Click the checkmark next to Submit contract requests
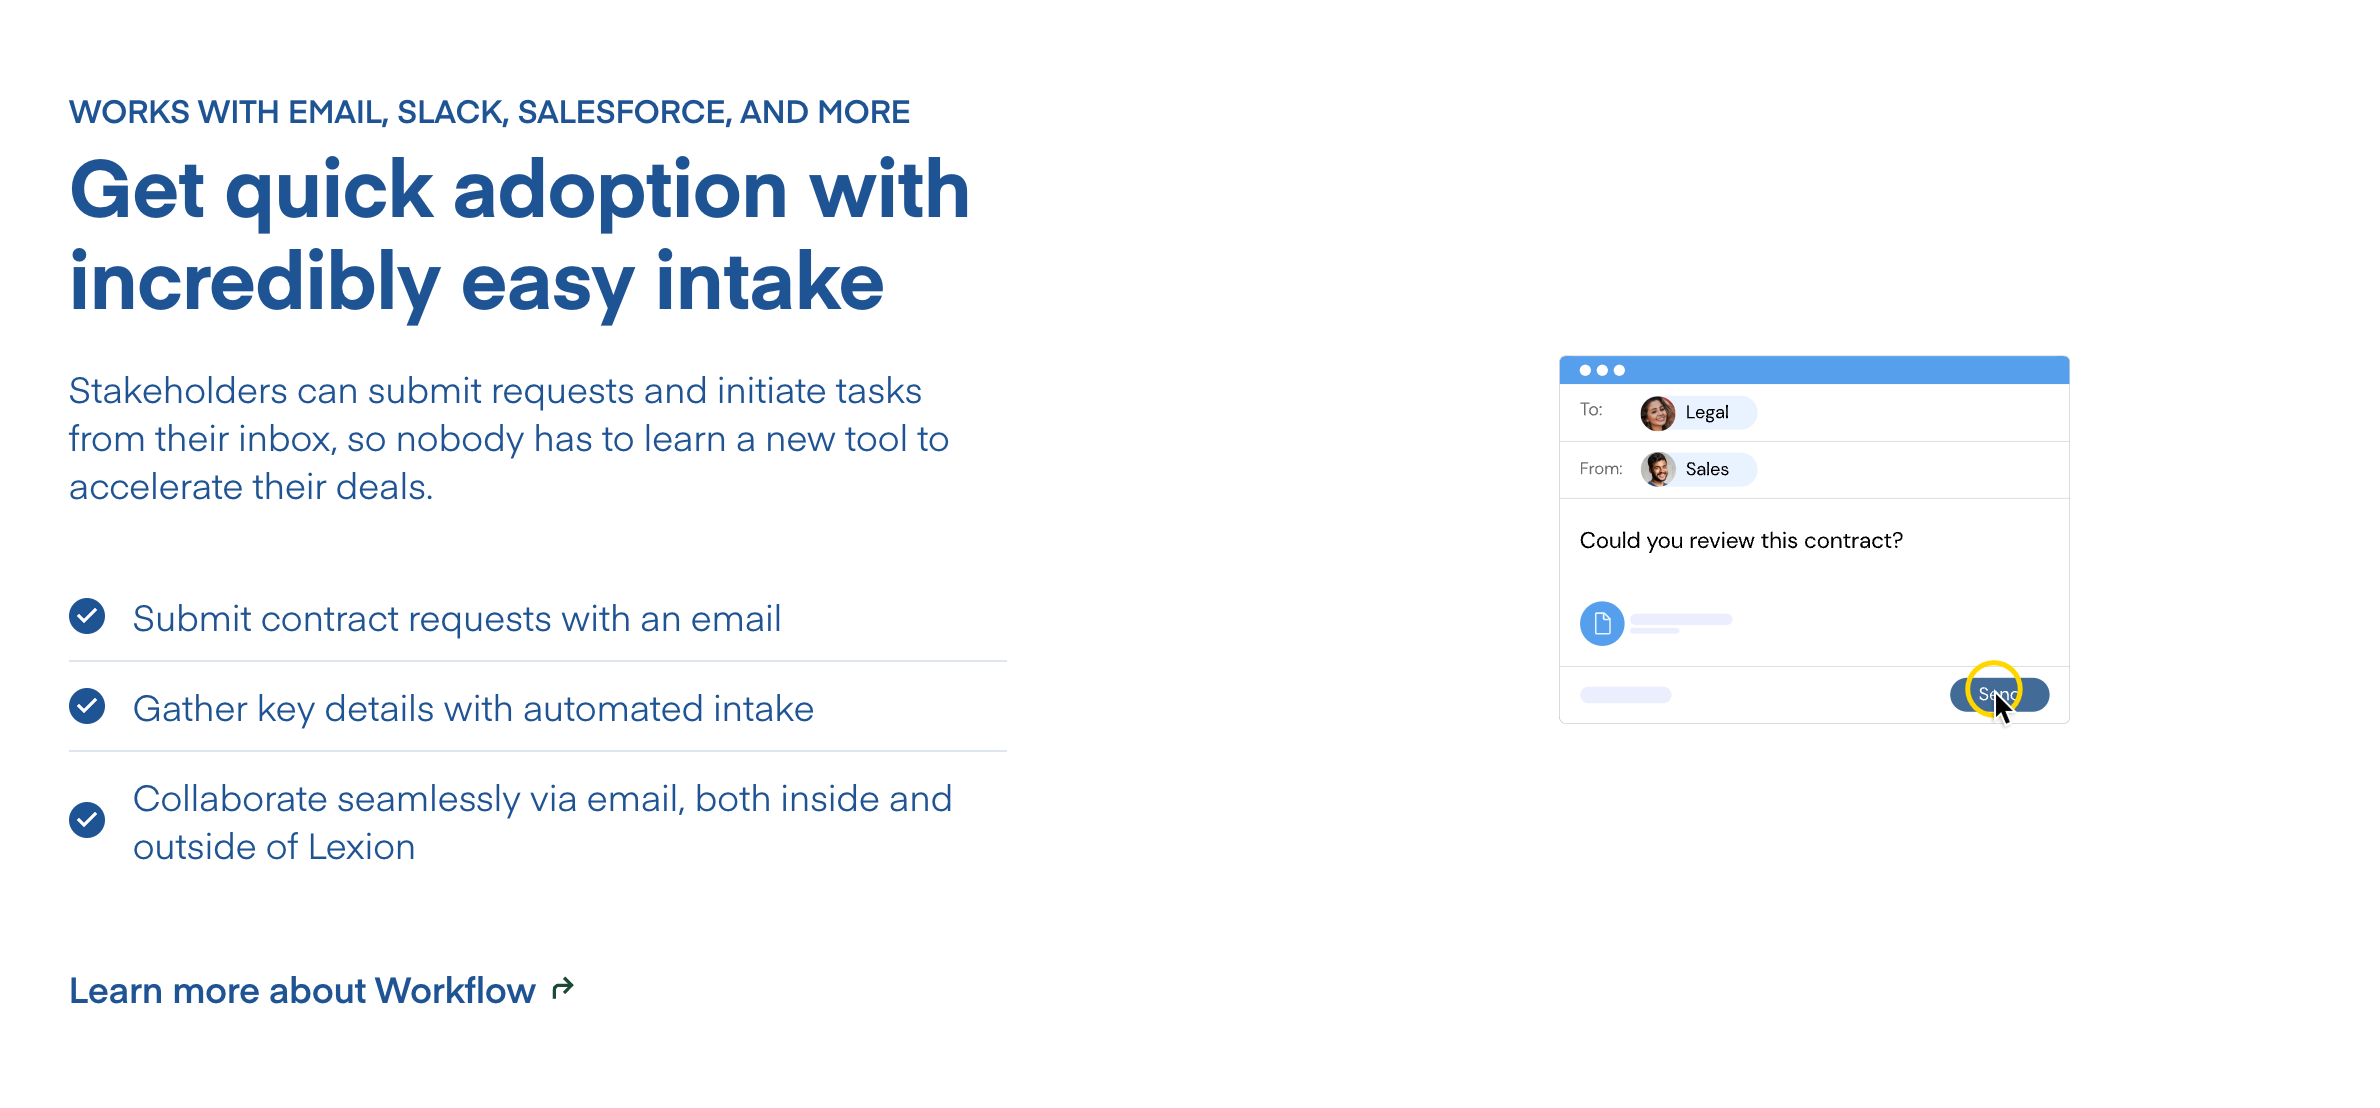 (x=87, y=616)
